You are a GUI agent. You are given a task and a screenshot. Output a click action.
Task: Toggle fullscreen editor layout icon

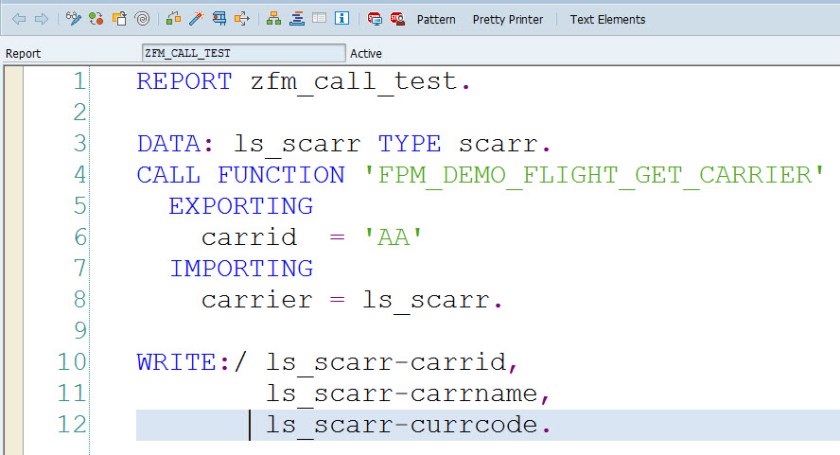(319, 19)
